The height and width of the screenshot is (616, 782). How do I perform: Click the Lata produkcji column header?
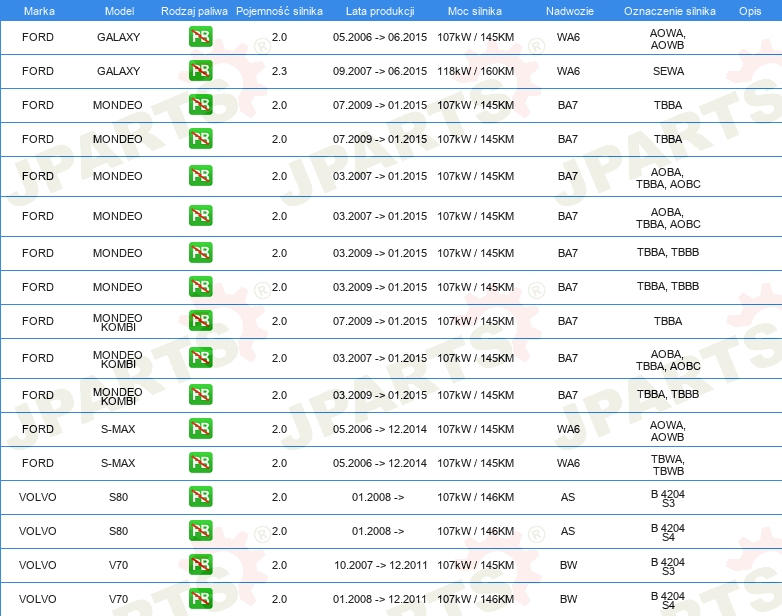click(380, 11)
